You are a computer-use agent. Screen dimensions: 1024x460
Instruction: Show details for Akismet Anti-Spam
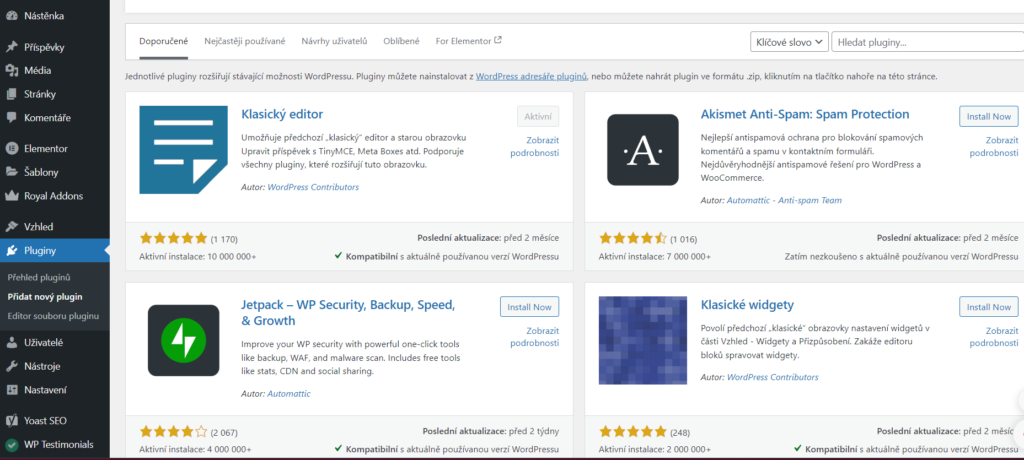(993, 146)
